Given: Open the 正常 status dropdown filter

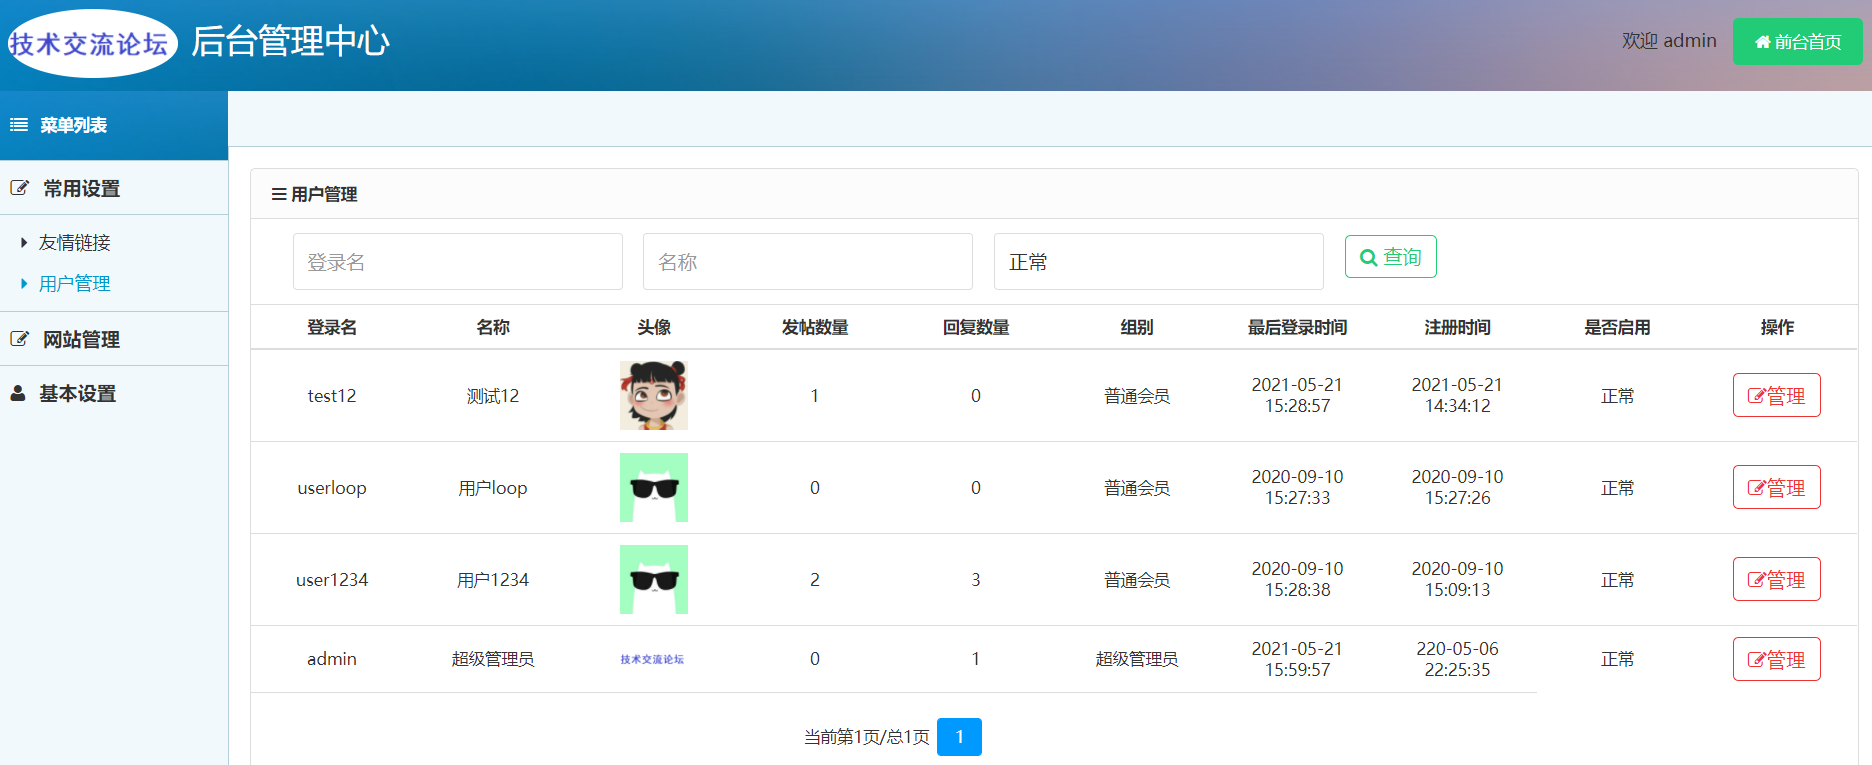Looking at the screenshot, I should pos(1158,262).
